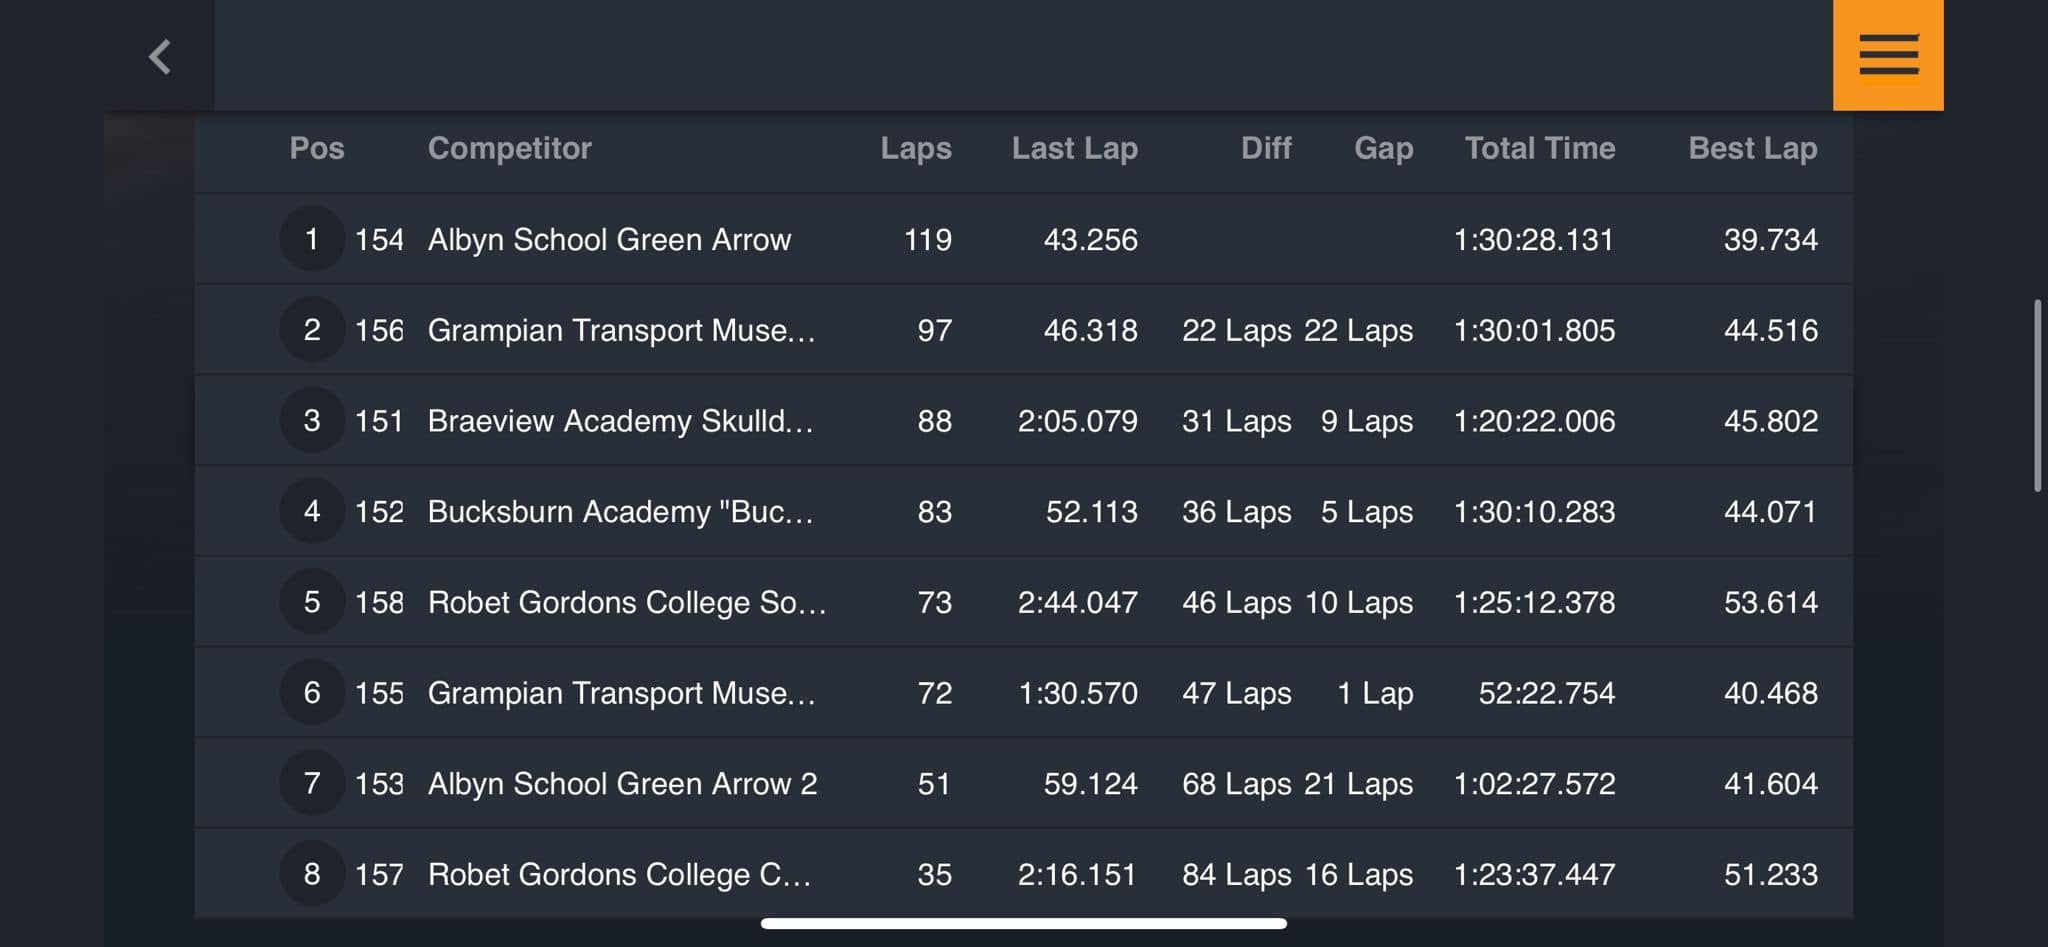Image resolution: width=2048 pixels, height=947 pixels.
Task: Select position 2 circle badge
Action: (312, 330)
